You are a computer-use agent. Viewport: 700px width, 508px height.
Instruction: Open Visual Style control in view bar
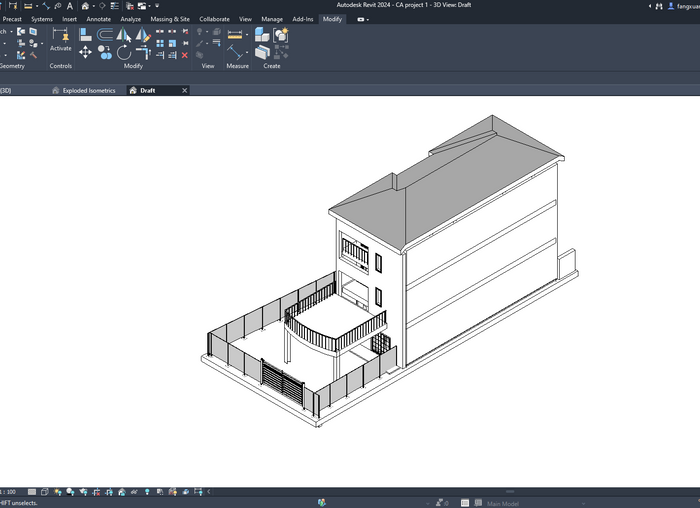pyautogui.click(x=45, y=492)
